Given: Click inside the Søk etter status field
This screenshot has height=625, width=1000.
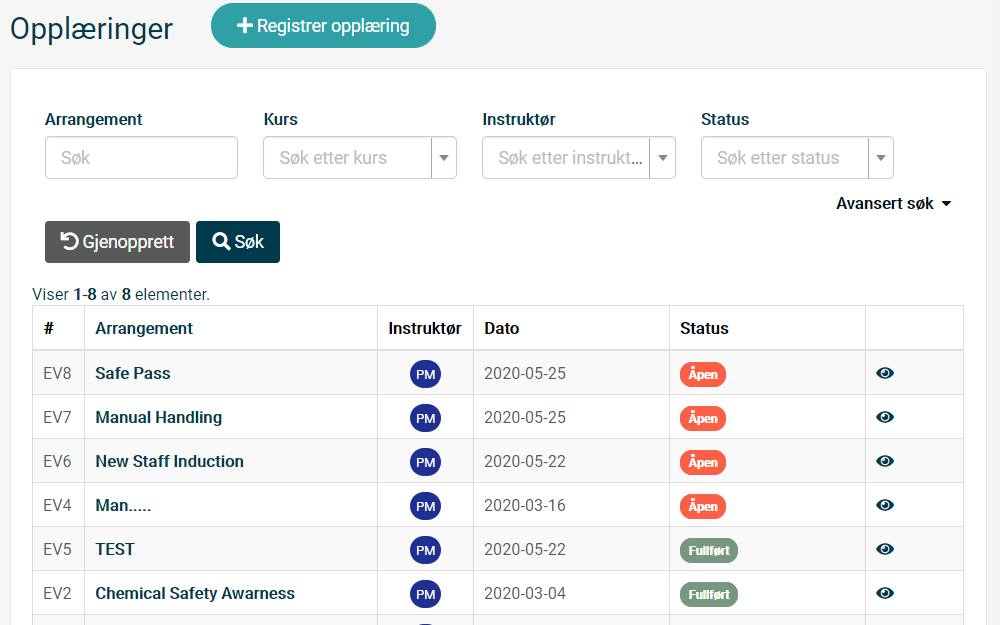Looking at the screenshot, I should pyautogui.click(x=785, y=158).
